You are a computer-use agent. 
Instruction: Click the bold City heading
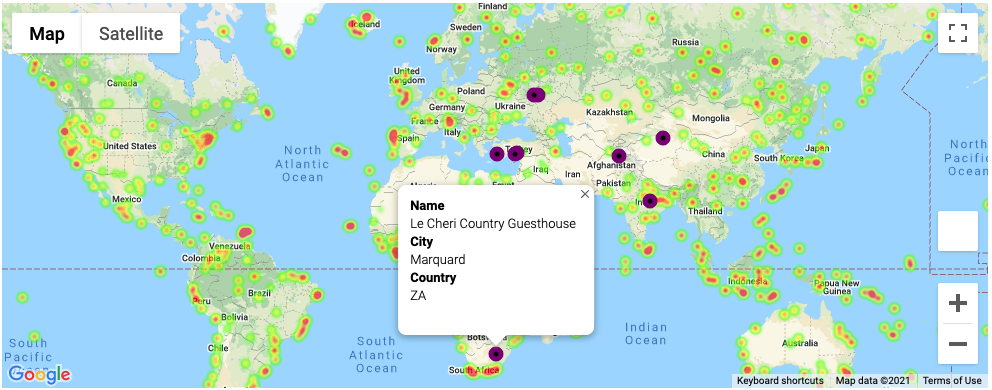[x=421, y=242]
